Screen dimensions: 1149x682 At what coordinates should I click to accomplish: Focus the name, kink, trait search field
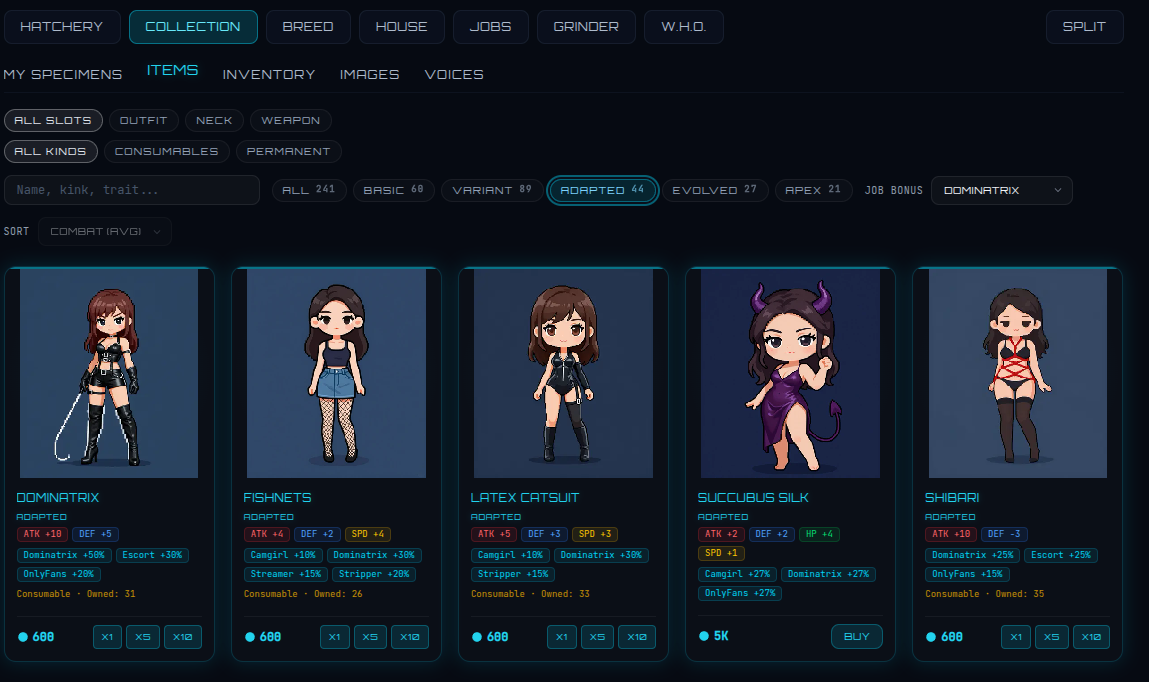pos(132,190)
